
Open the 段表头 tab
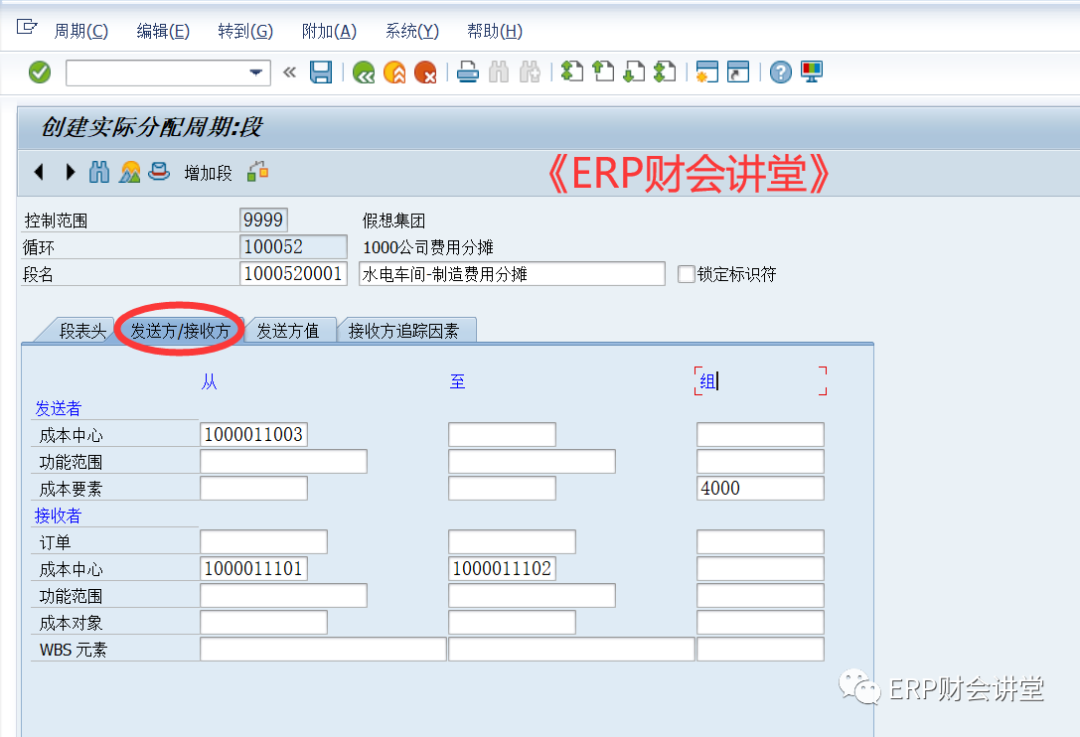[82, 331]
